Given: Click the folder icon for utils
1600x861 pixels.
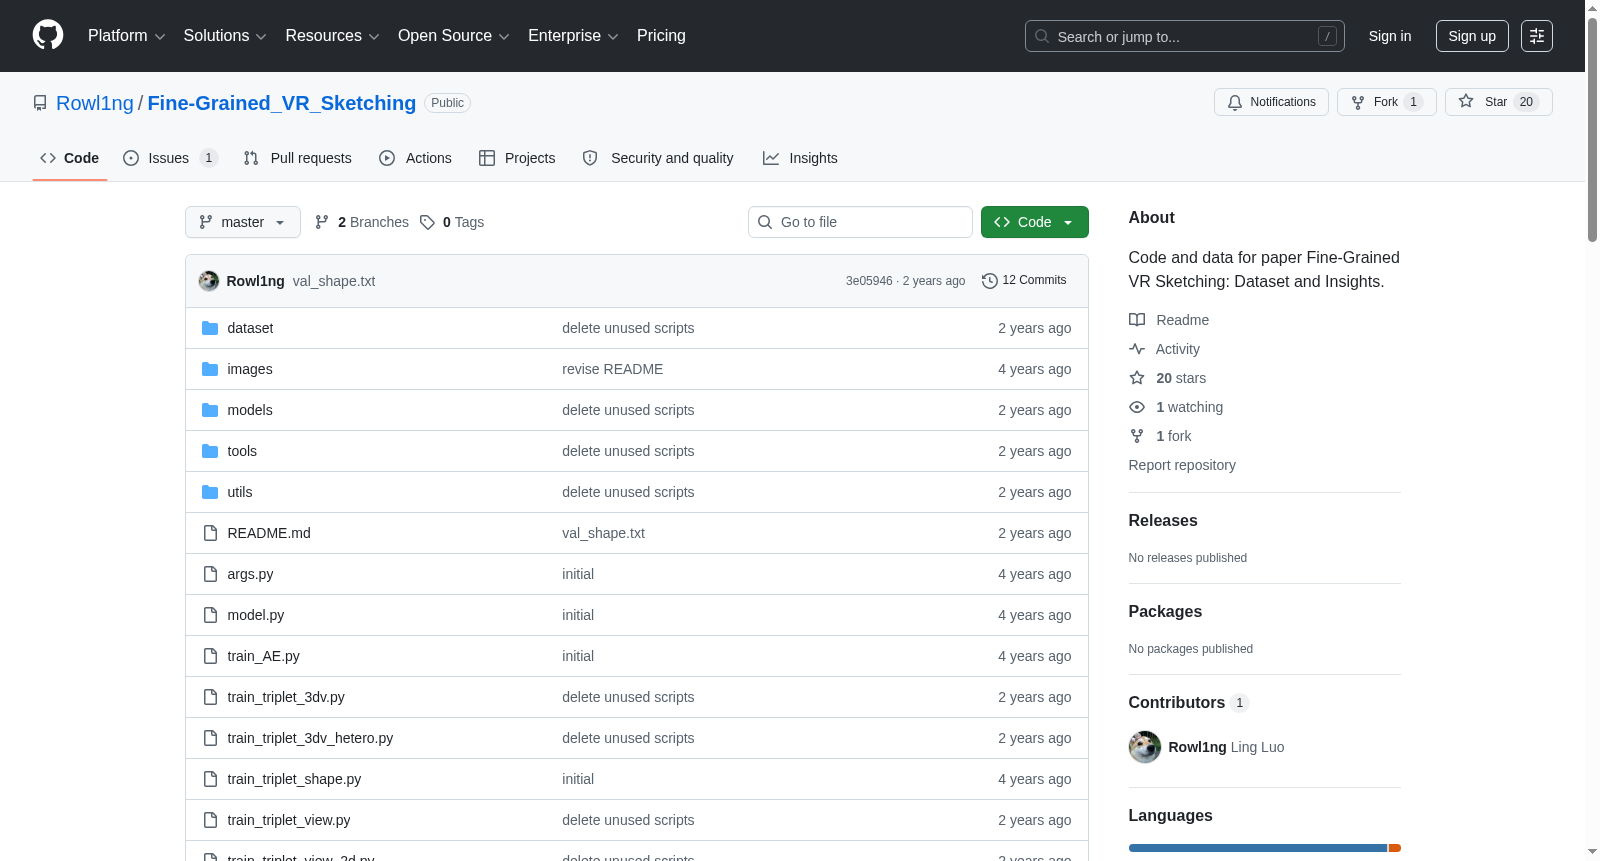Looking at the screenshot, I should [x=210, y=492].
